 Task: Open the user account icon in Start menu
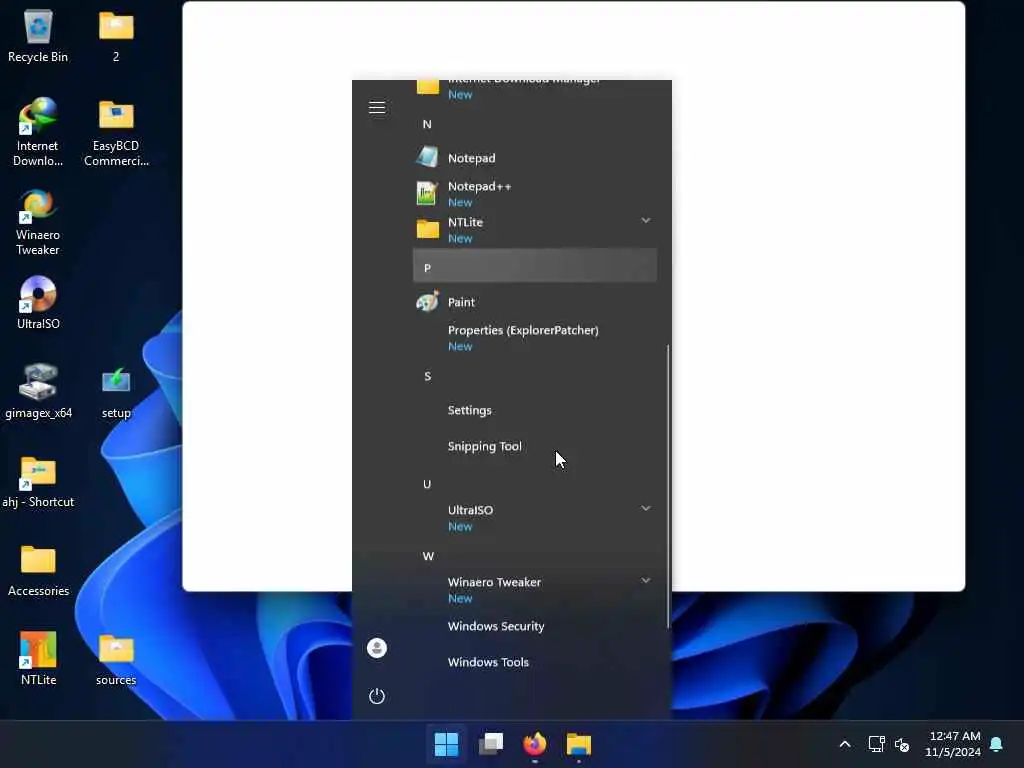[x=377, y=648]
